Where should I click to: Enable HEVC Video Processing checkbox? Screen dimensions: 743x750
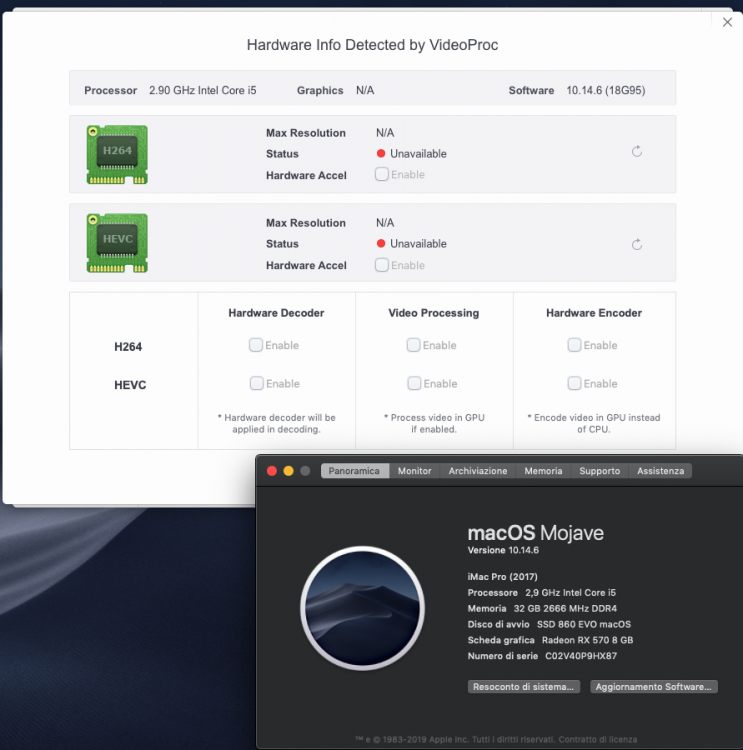[x=414, y=383]
